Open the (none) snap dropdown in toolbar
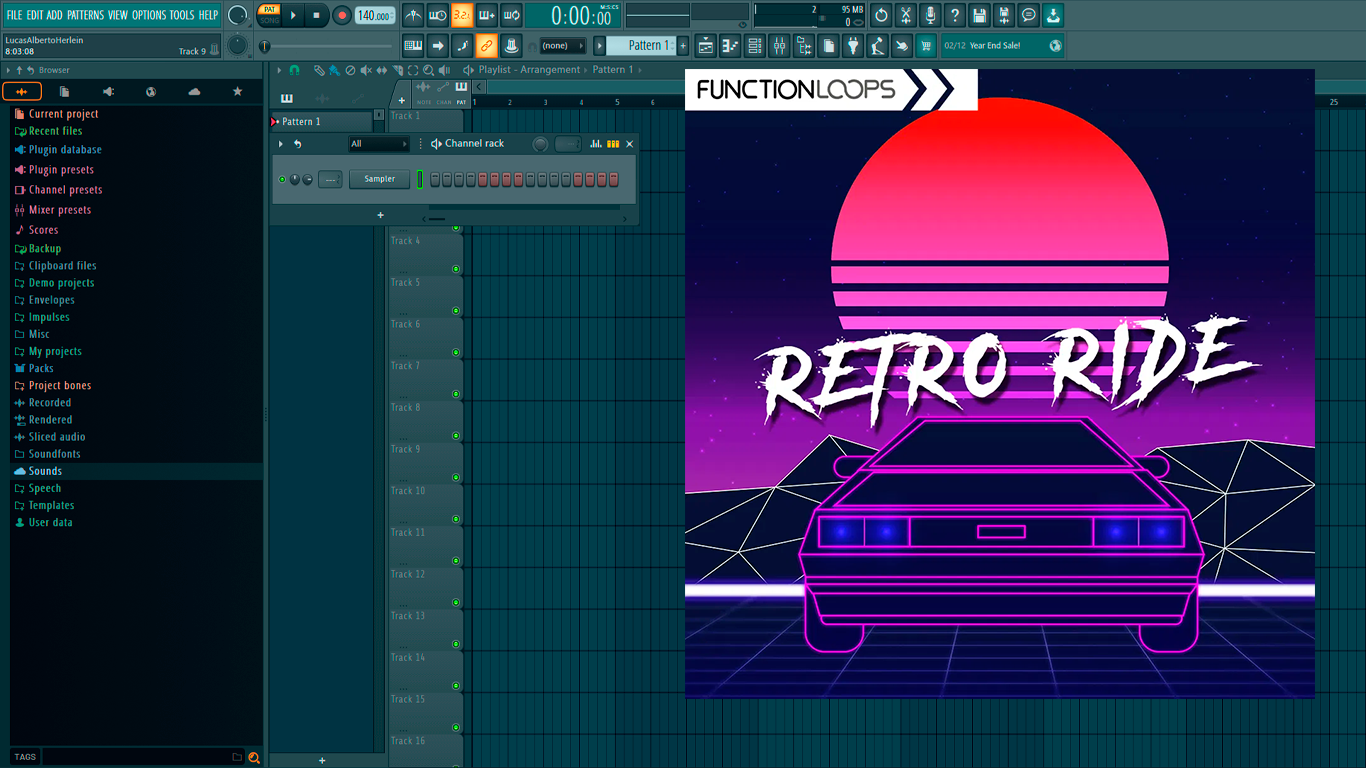The height and width of the screenshot is (768, 1366). coord(562,46)
